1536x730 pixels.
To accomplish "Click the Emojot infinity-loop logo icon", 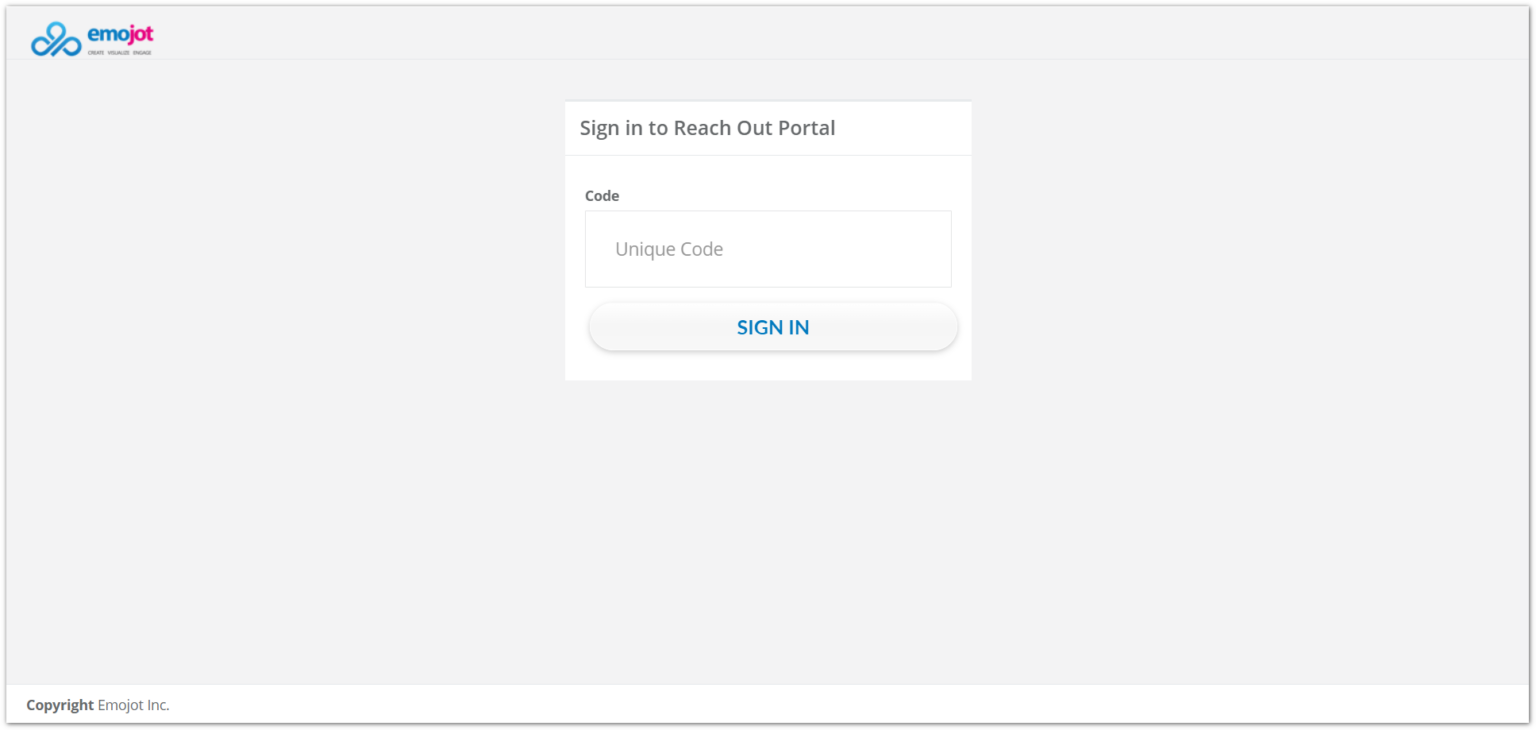I will 55,40.
